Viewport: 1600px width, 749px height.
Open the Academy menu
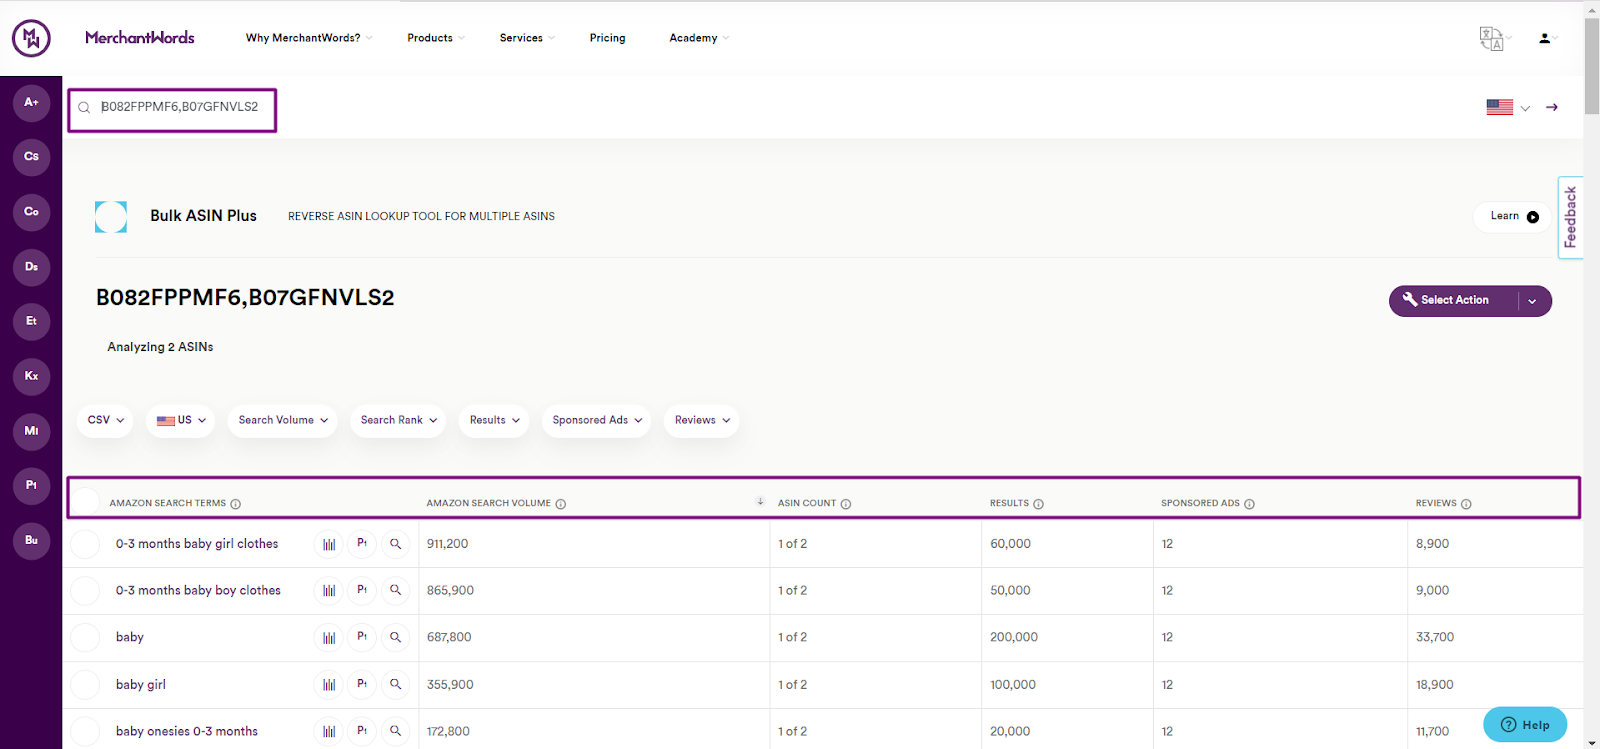(699, 38)
